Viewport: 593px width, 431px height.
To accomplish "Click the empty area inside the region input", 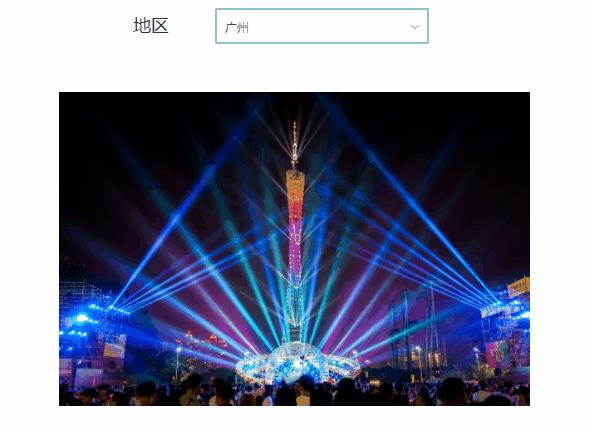I will point(329,27).
